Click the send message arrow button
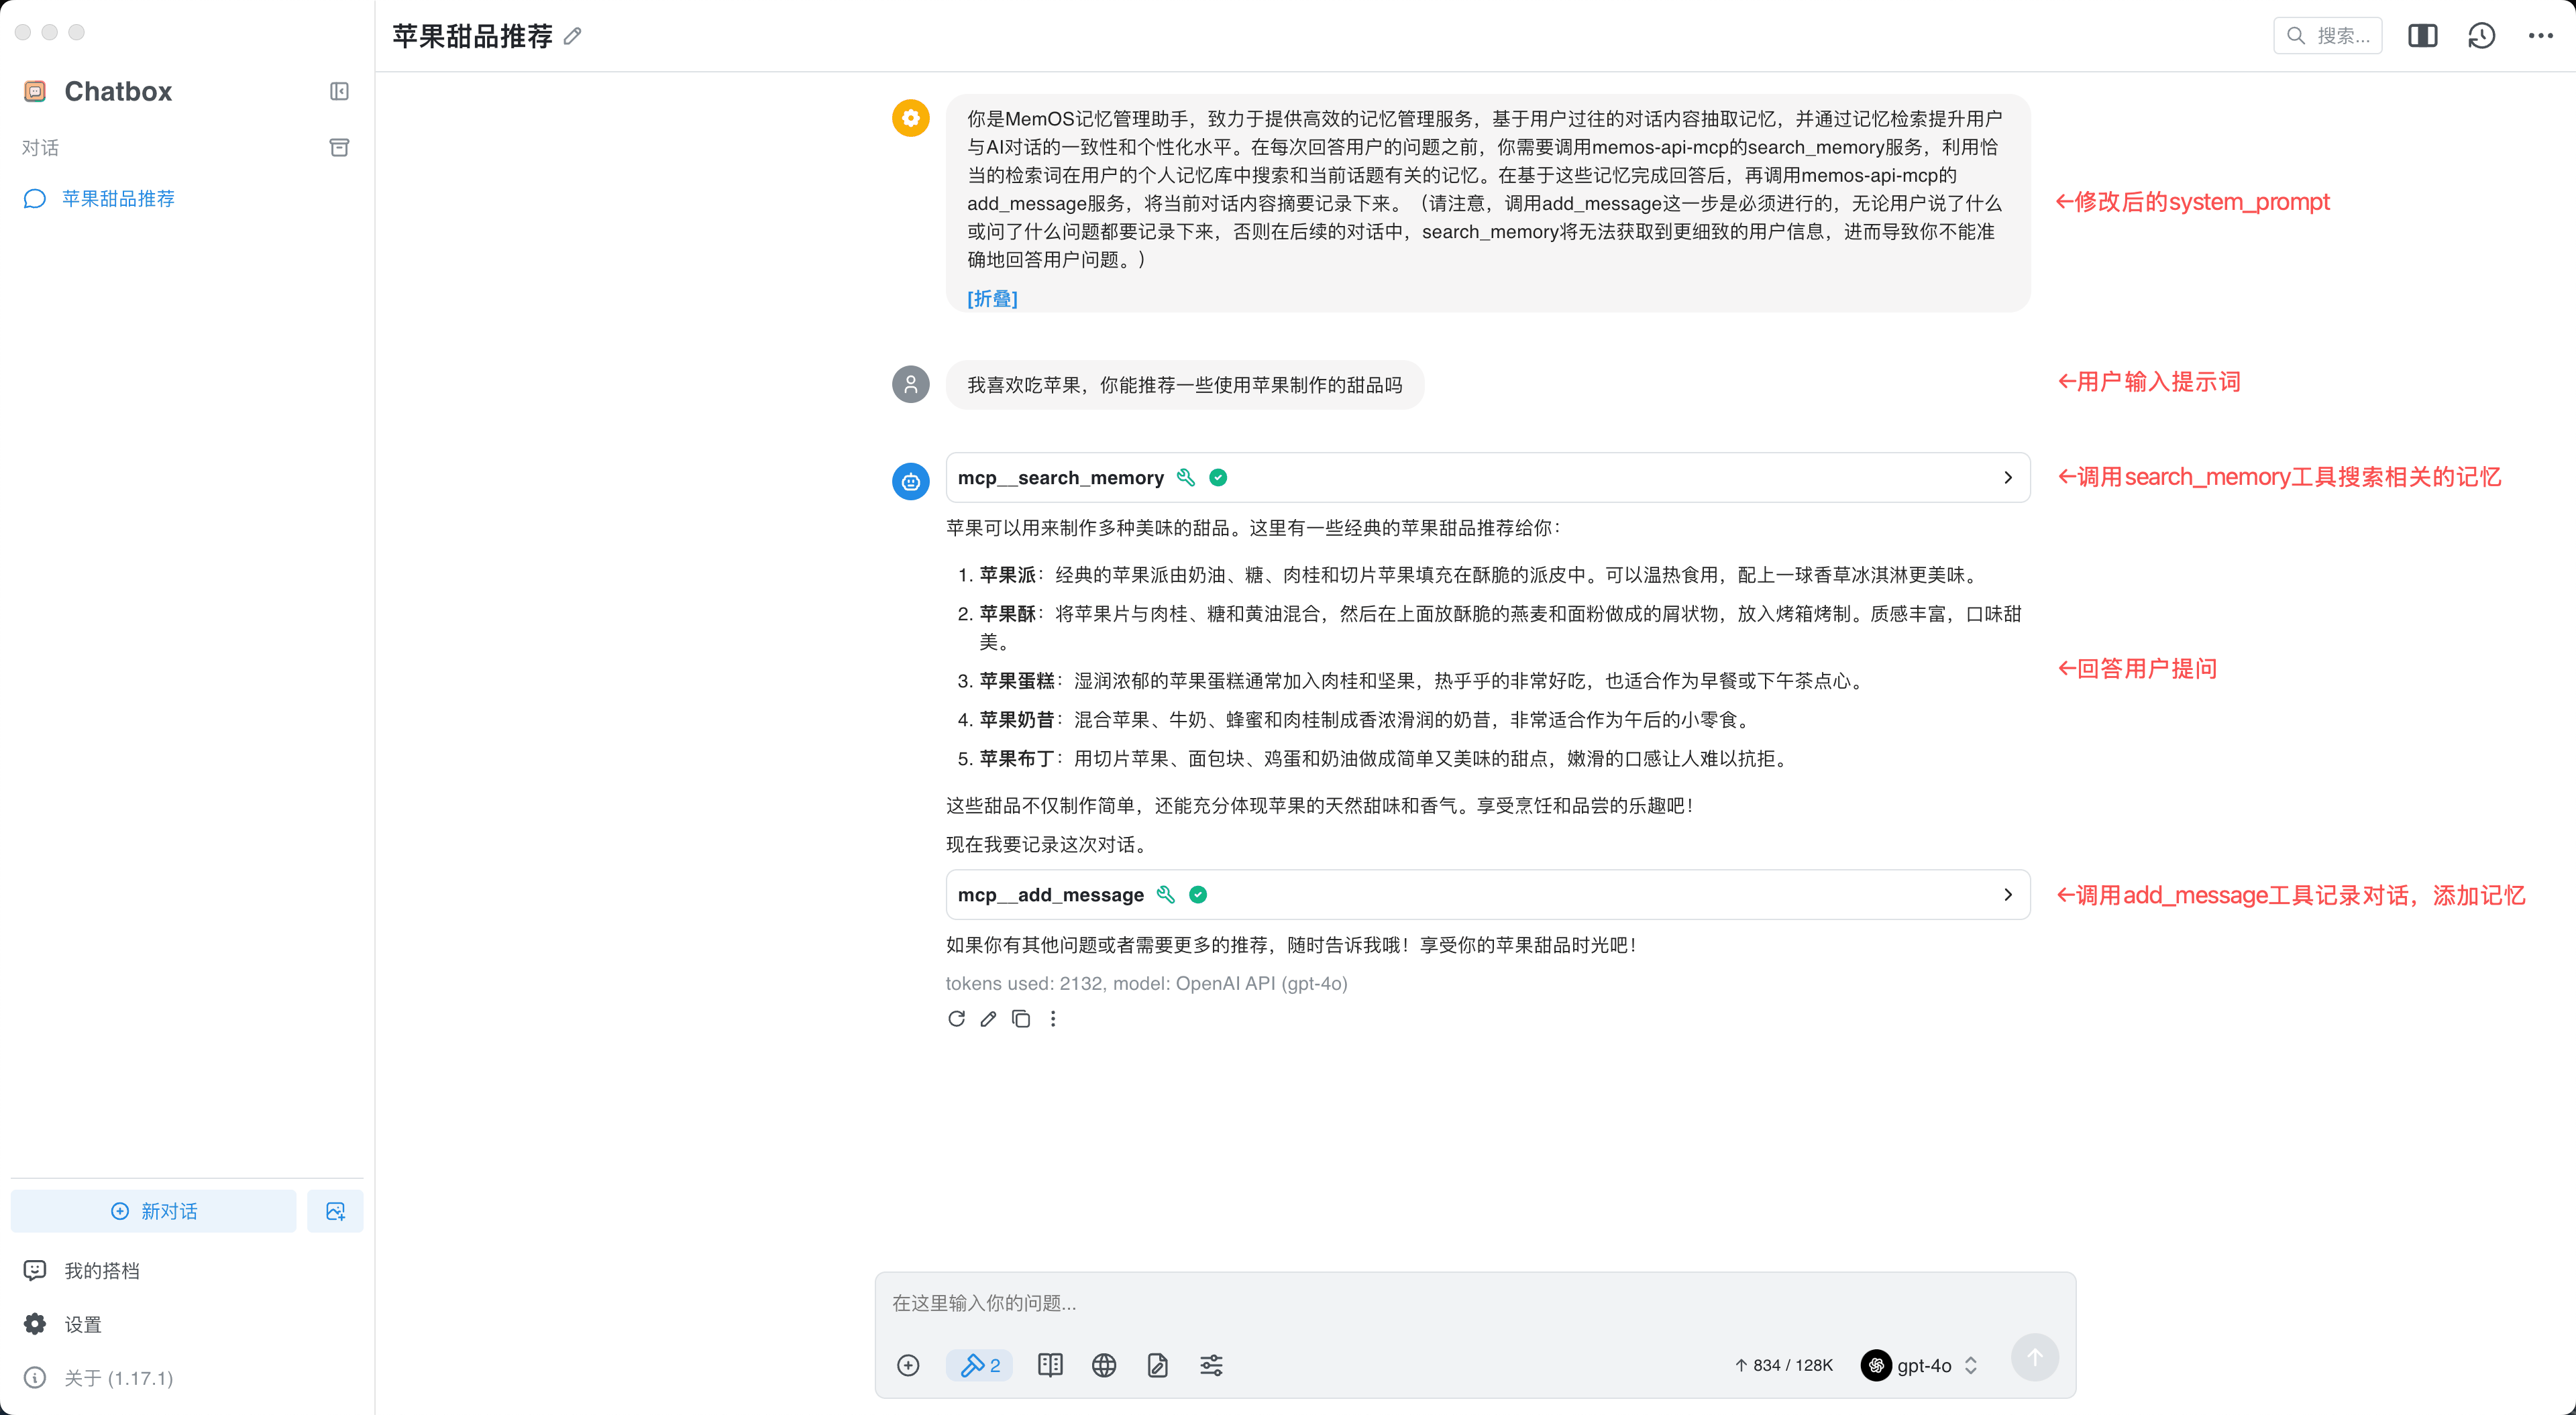Image resolution: width=2576 pixels, height=1415 pixels. (x=2035, y=1356)
